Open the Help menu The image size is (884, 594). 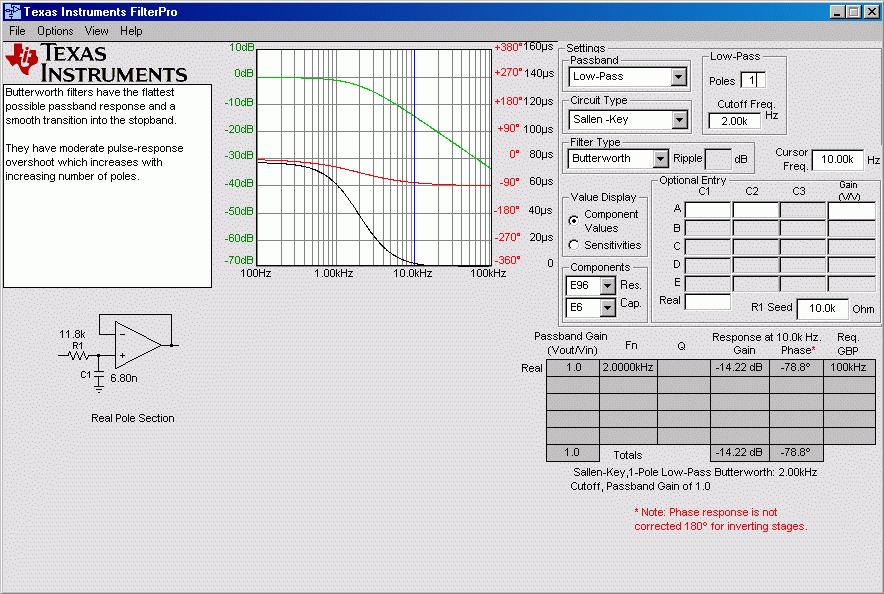point(131,31)
